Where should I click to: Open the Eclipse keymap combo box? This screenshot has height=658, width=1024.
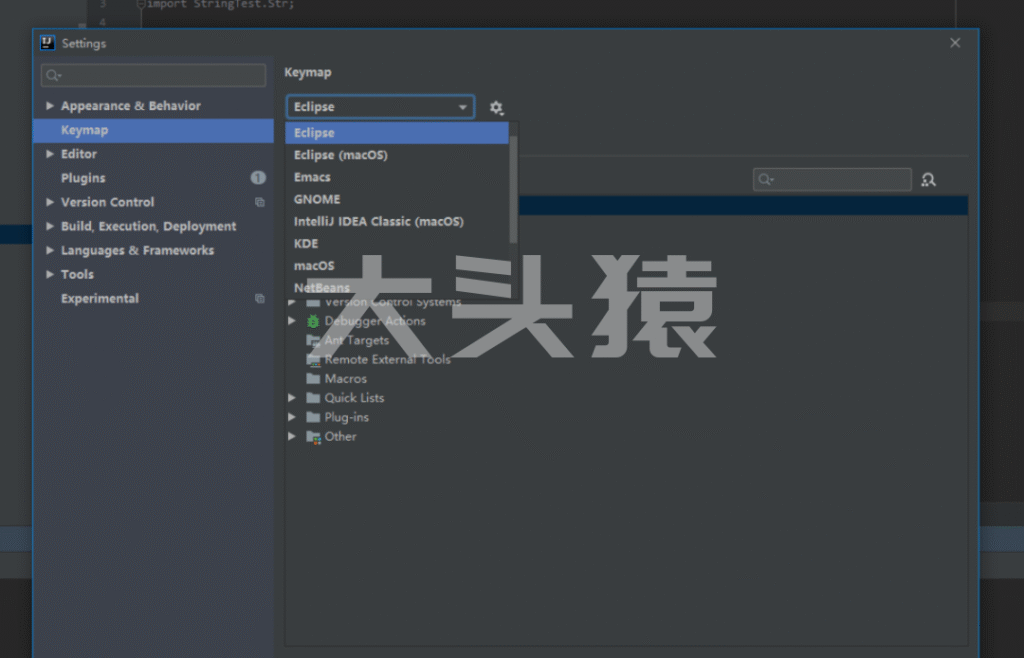click(380, 107)
